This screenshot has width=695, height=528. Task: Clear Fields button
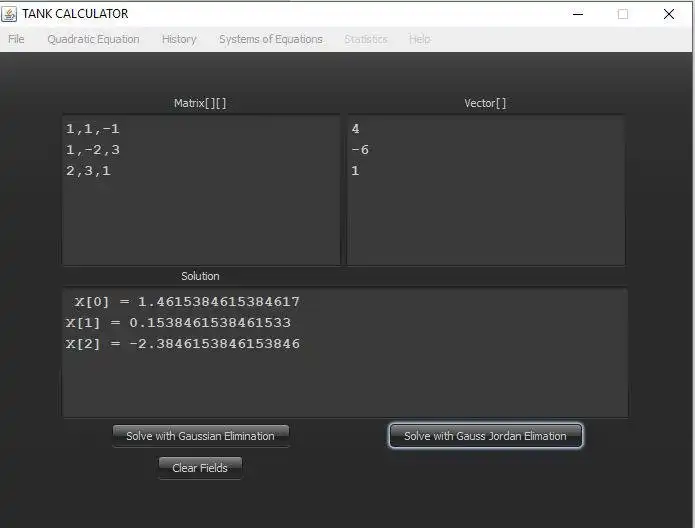point(200,468)
